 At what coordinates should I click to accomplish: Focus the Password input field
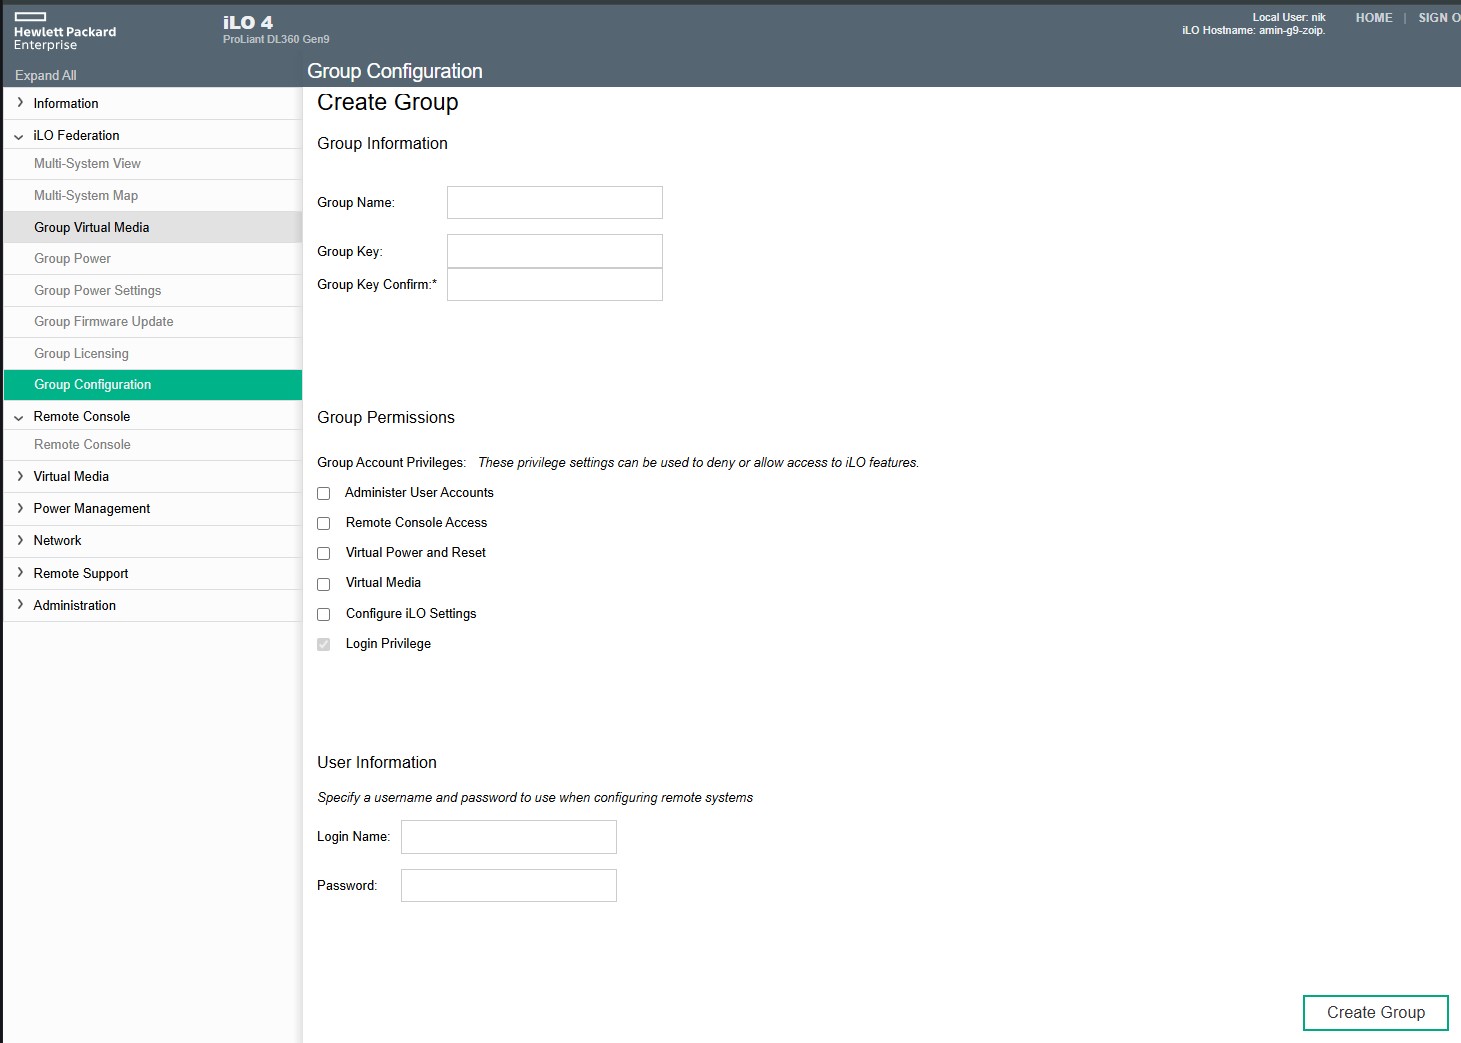509,885
